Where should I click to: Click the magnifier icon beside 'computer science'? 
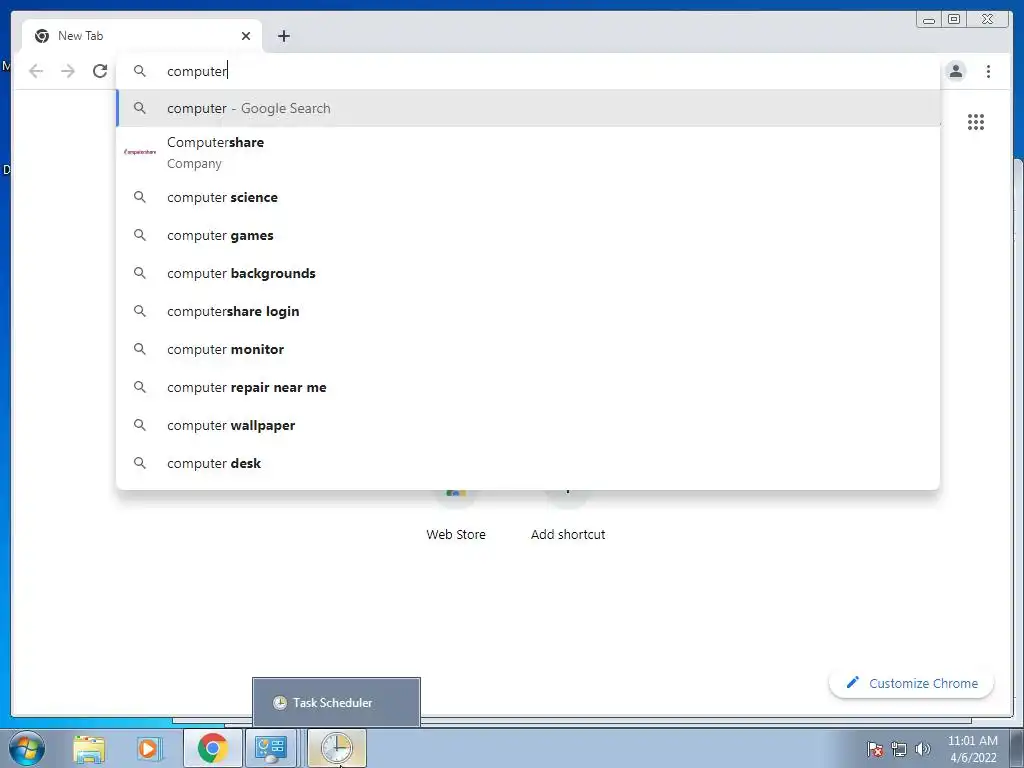(x=140, y=197)
